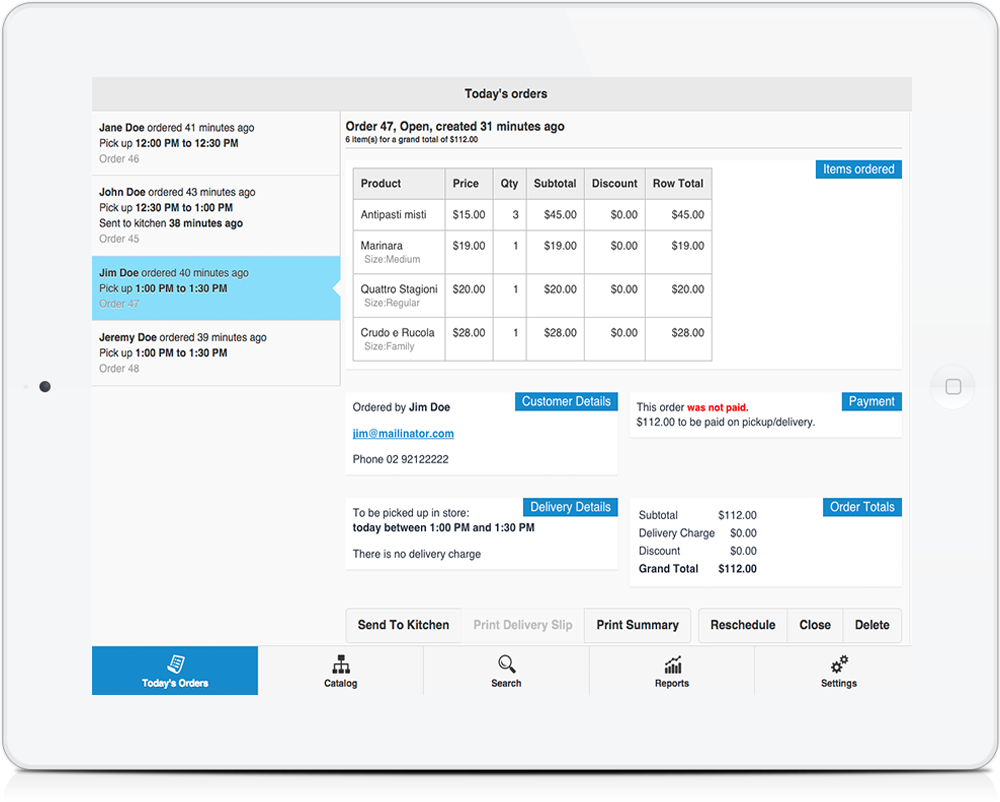Open the Reports bar chart icon
This screenshot has width=1000, height=802.
[x=672, y=664]
